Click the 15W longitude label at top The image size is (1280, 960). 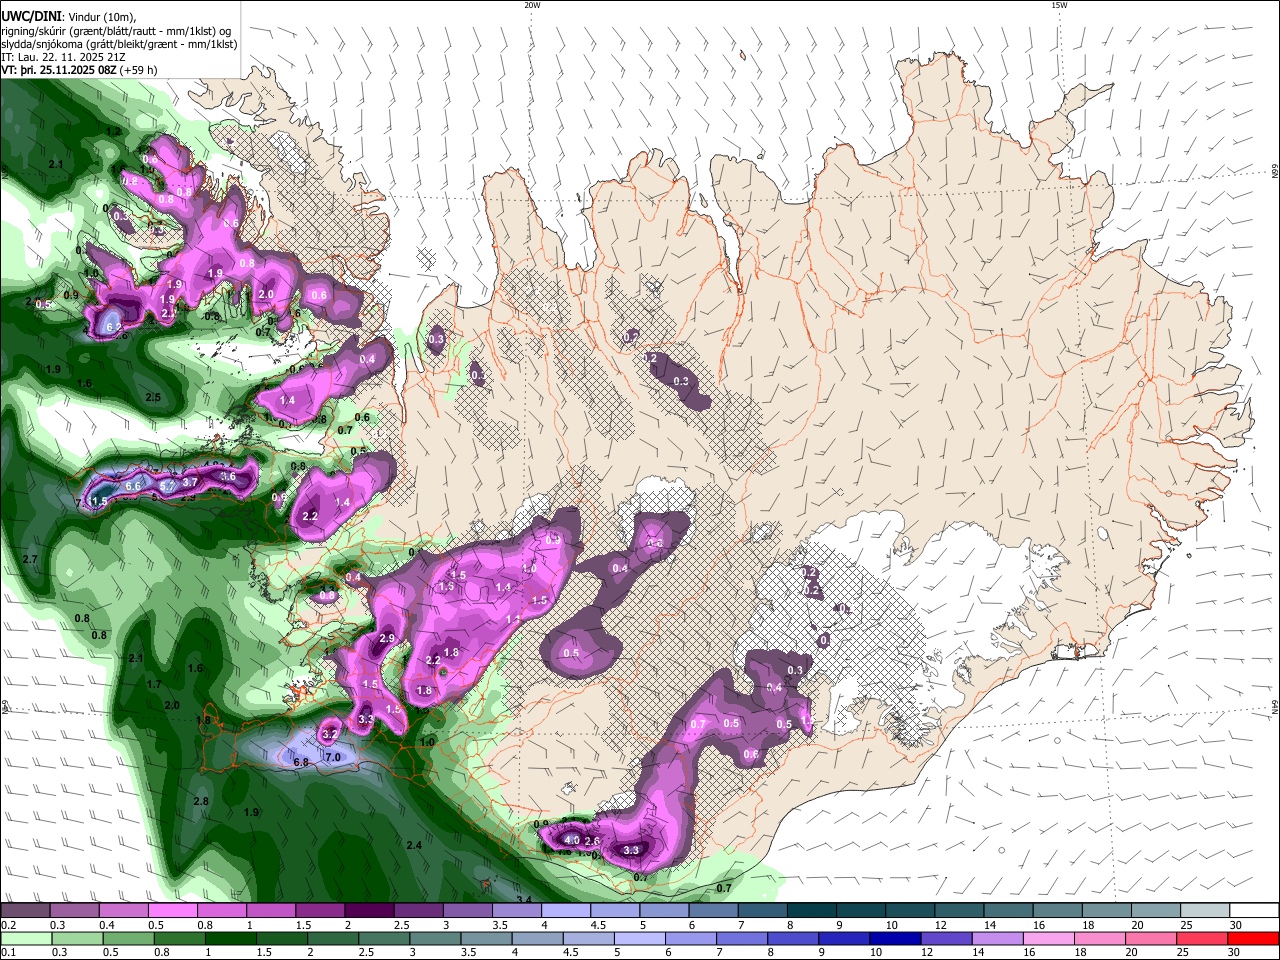coord(1059,5)
